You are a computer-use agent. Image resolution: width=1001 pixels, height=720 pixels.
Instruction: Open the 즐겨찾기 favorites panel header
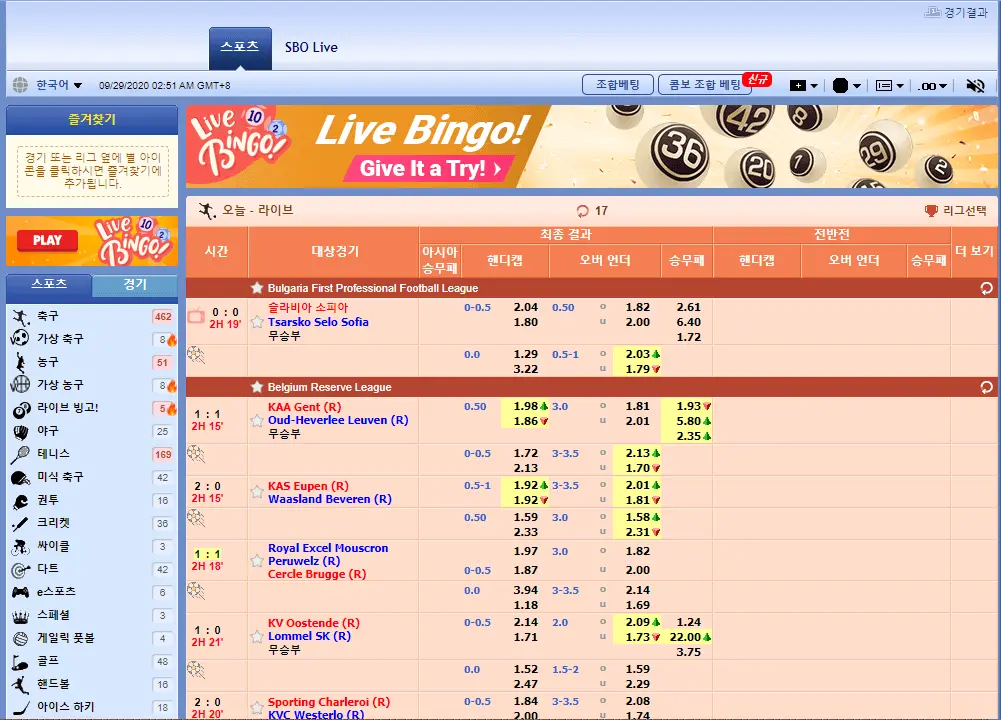[x=92, y=120]
